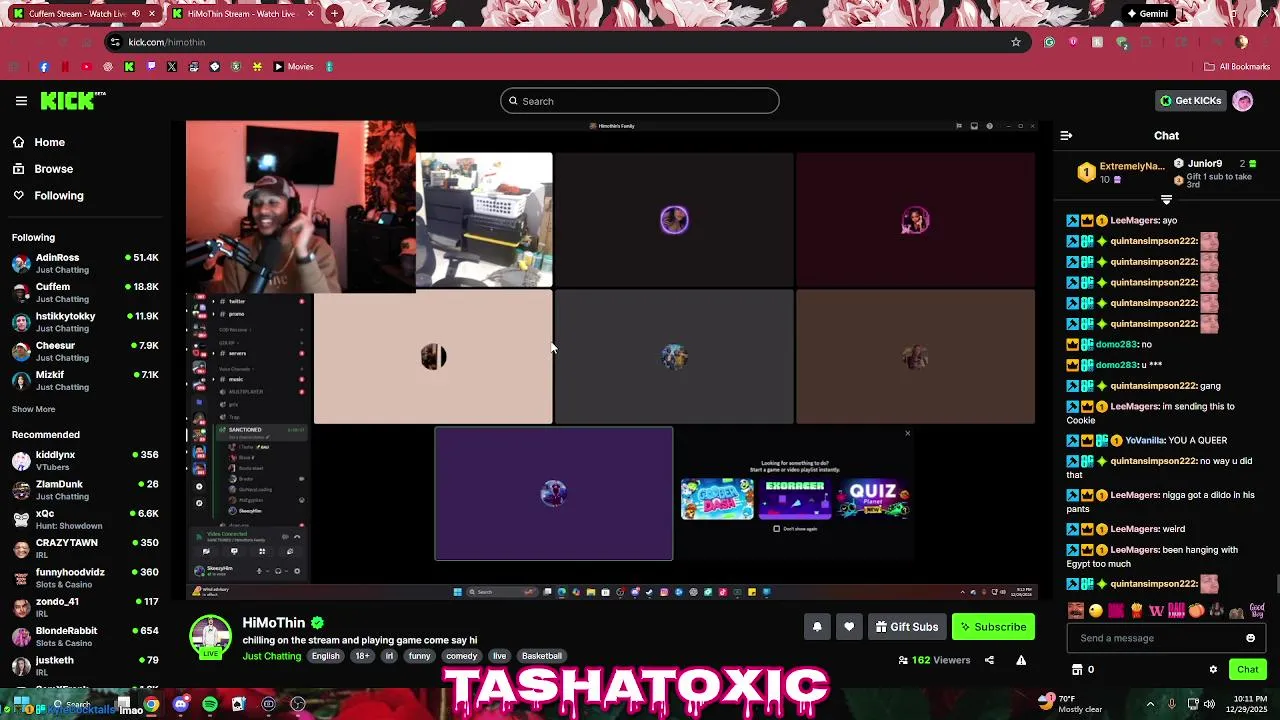Open the emoji picker in message box
Viewport: 1280px width, 720px height.
[x=1250, y=638]
